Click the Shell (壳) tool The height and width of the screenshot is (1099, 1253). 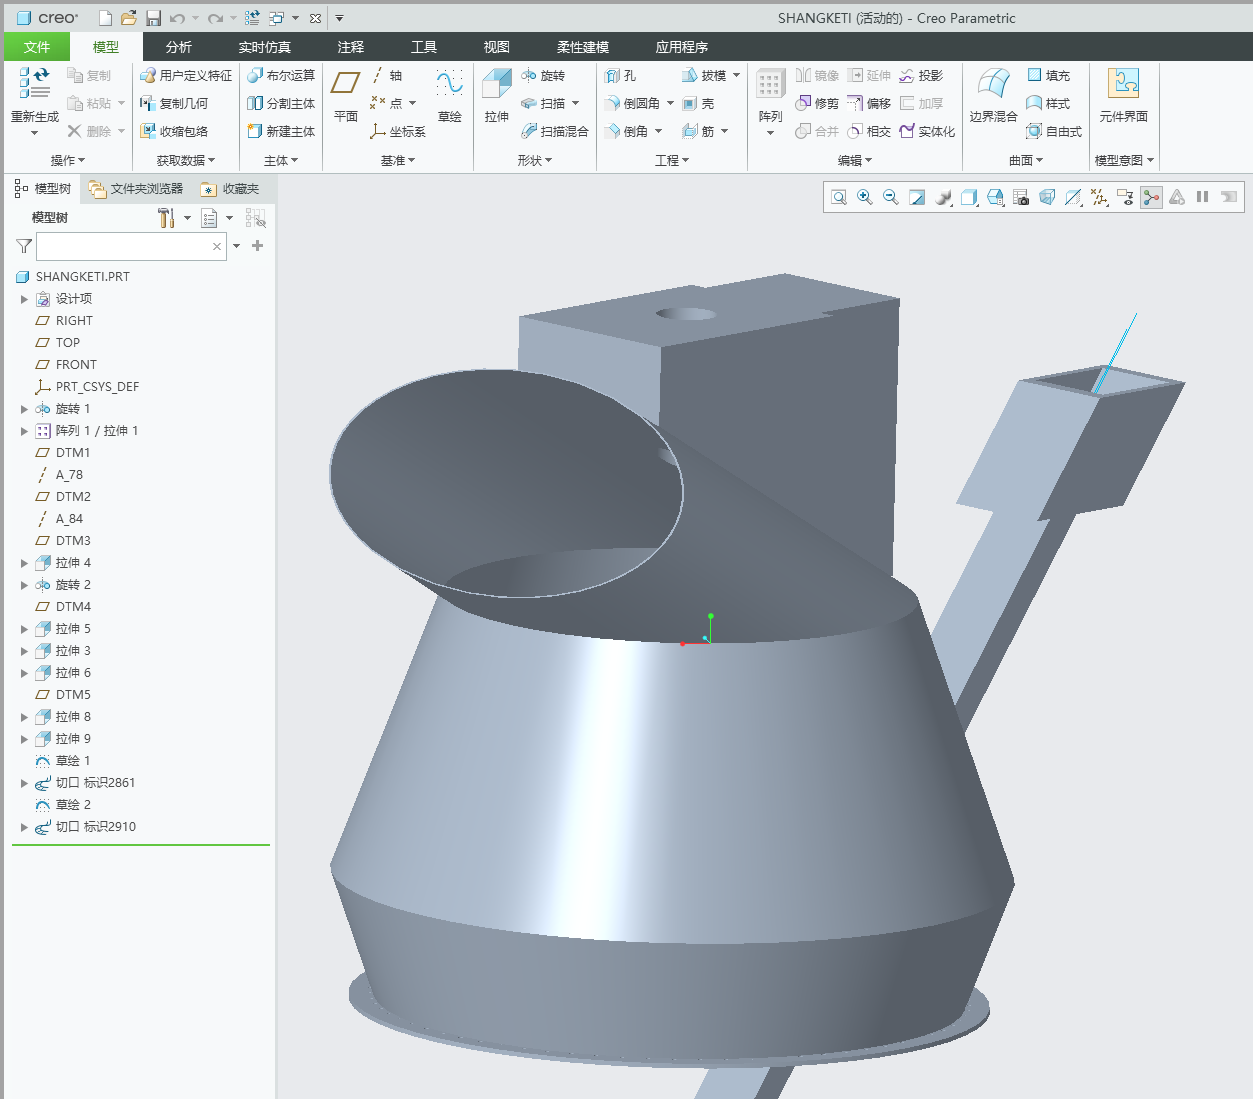tap(698, 104)
